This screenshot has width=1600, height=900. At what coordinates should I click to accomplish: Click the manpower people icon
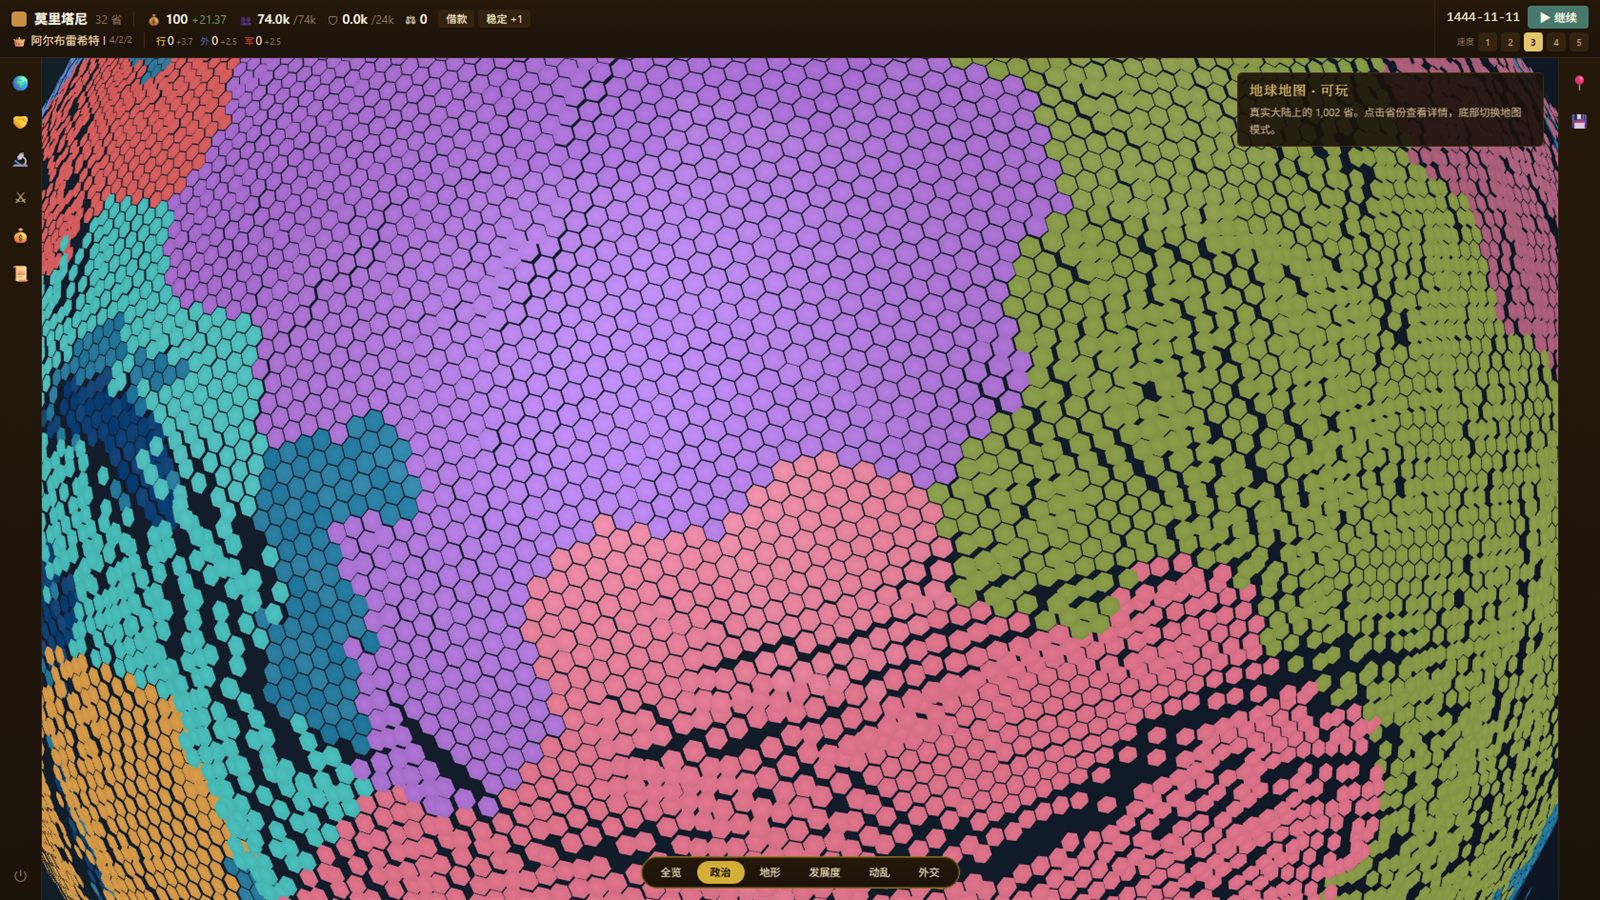(245, 19)
